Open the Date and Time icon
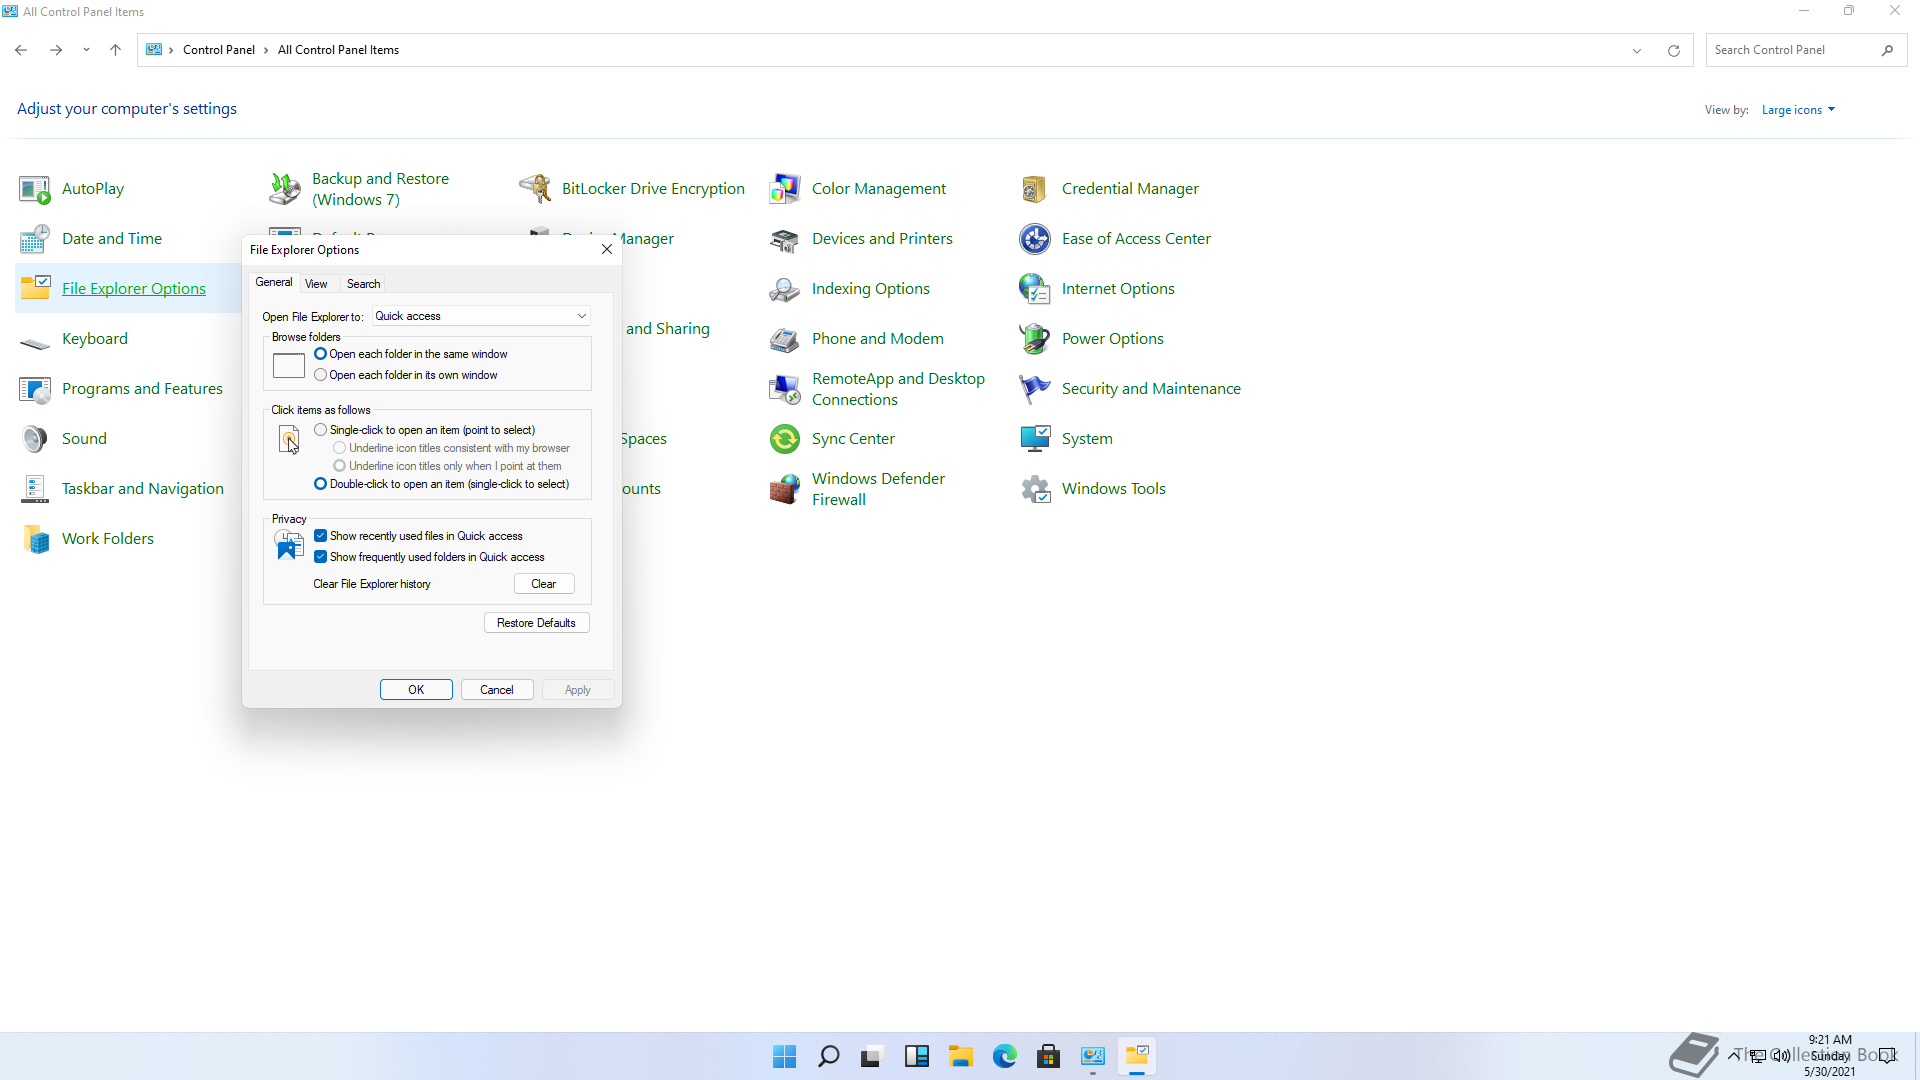 pos(35,239)
